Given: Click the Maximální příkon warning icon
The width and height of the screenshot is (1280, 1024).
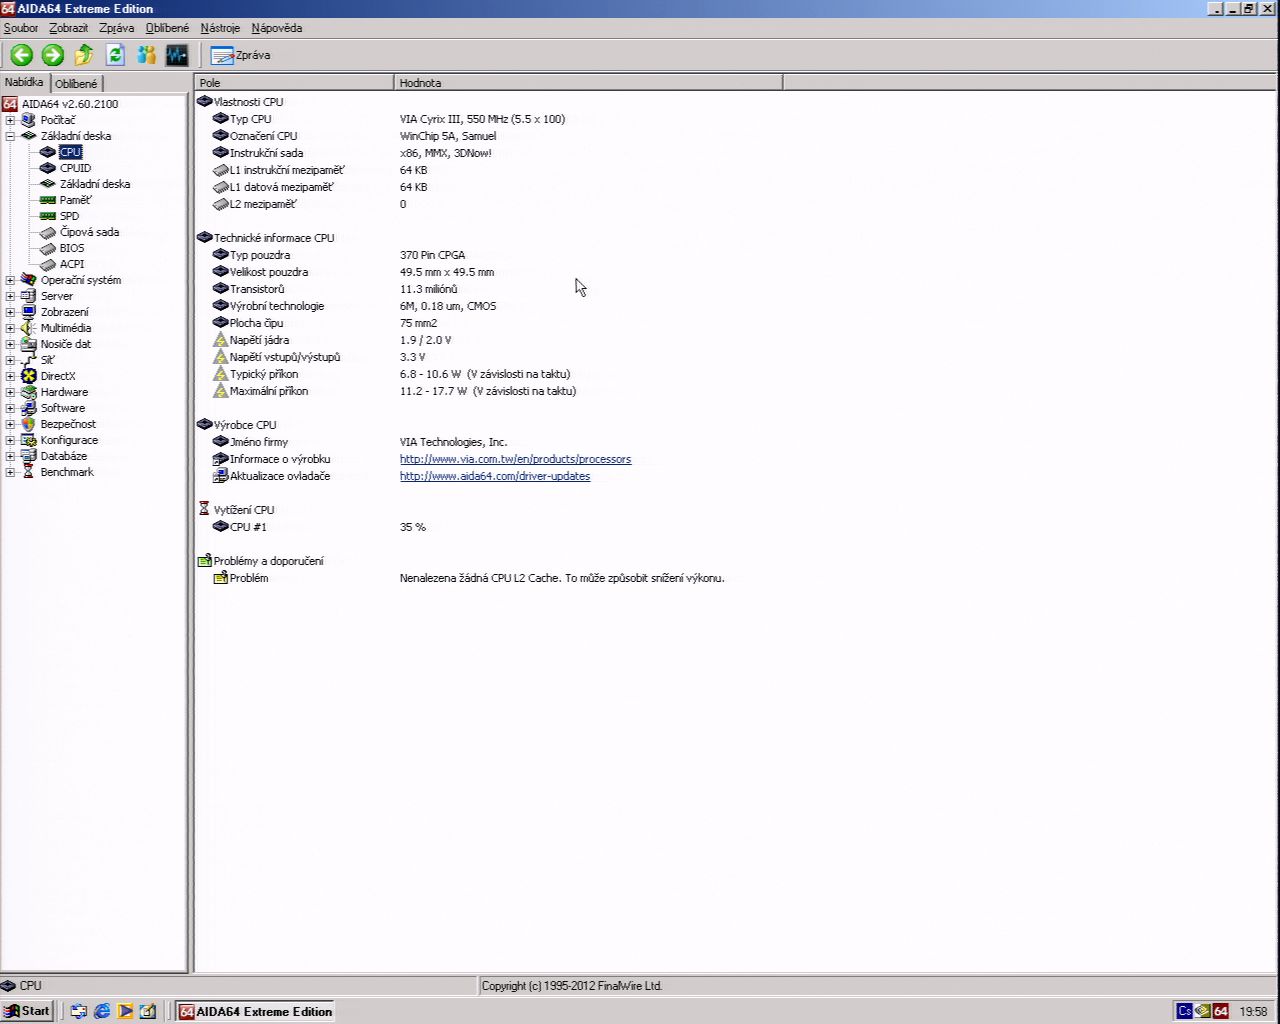Looking at the screenshot, I should click(221, 391).
